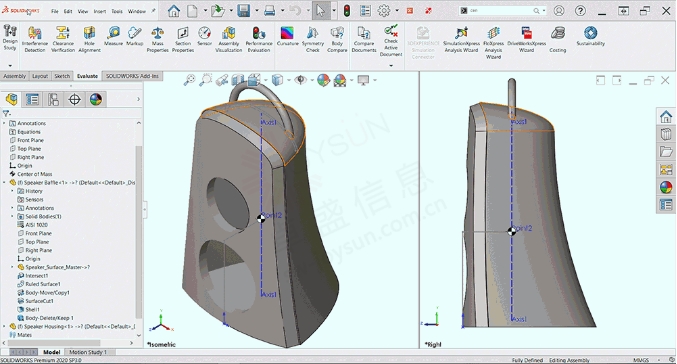
Task: Open the File menu
Action: pyautogui.click(x=54, y=11)
